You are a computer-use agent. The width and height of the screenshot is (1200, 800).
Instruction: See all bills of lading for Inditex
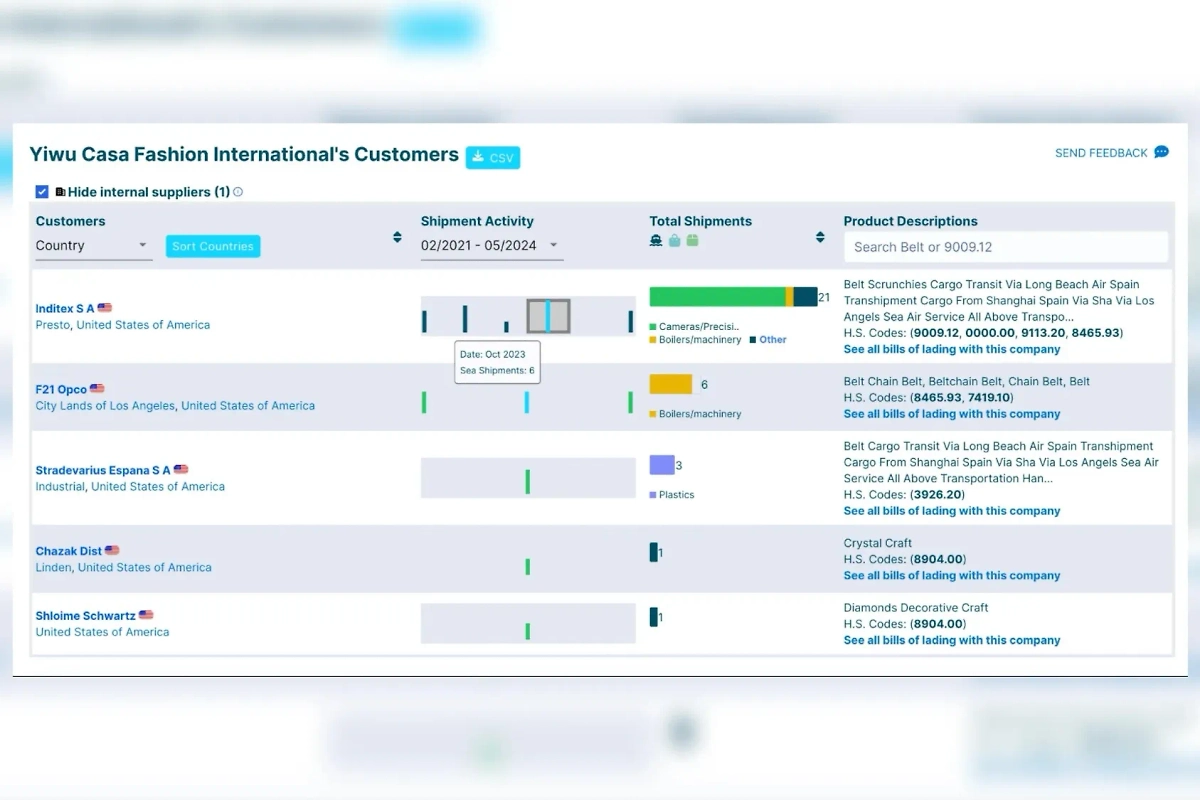point(951,349)
